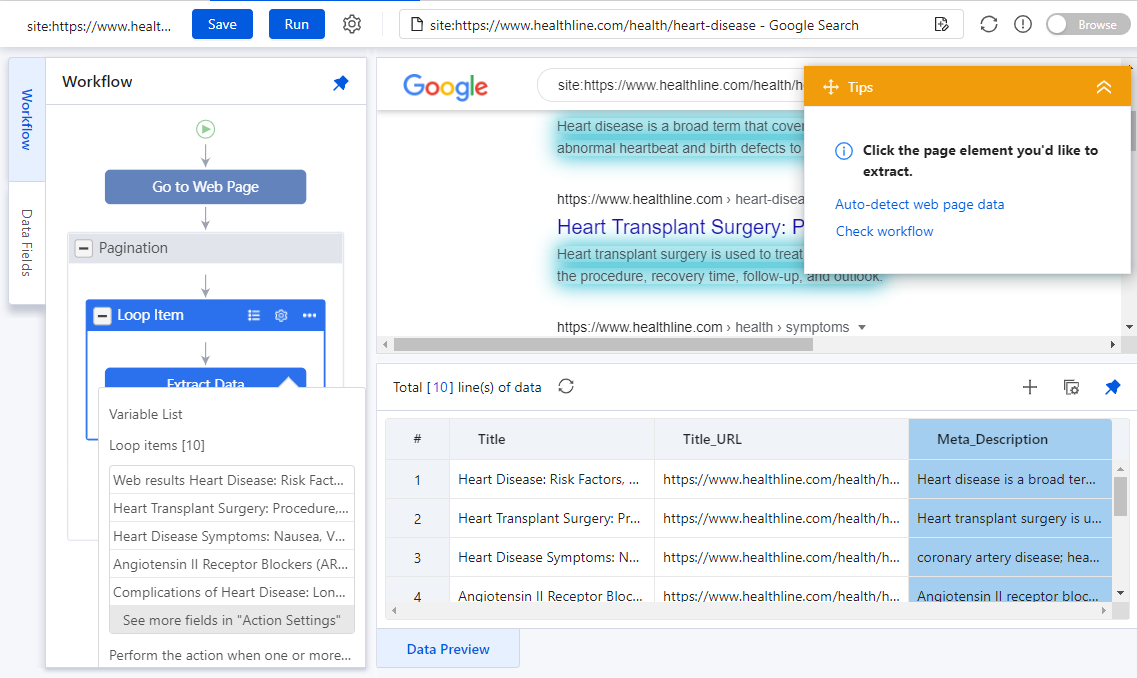This screenshot has width=1137, height=678.
Task: Toggle the Browse mode switch
Action: tap(1088, 24)
